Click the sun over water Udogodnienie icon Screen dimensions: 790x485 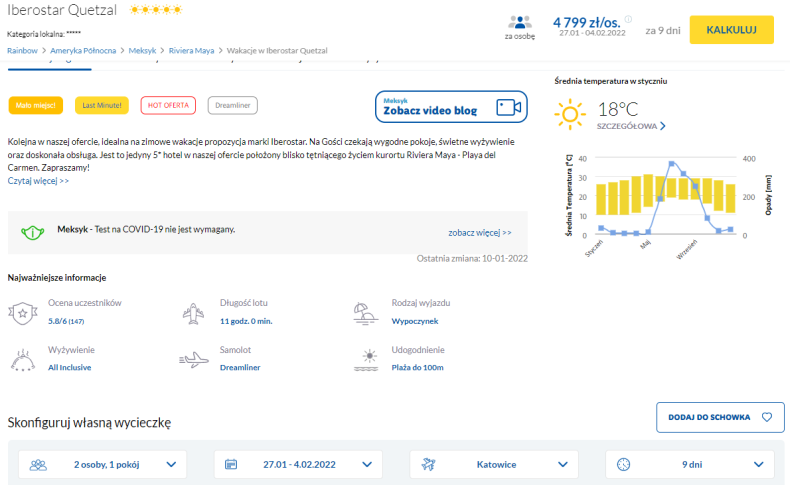[x=366, y=360]
